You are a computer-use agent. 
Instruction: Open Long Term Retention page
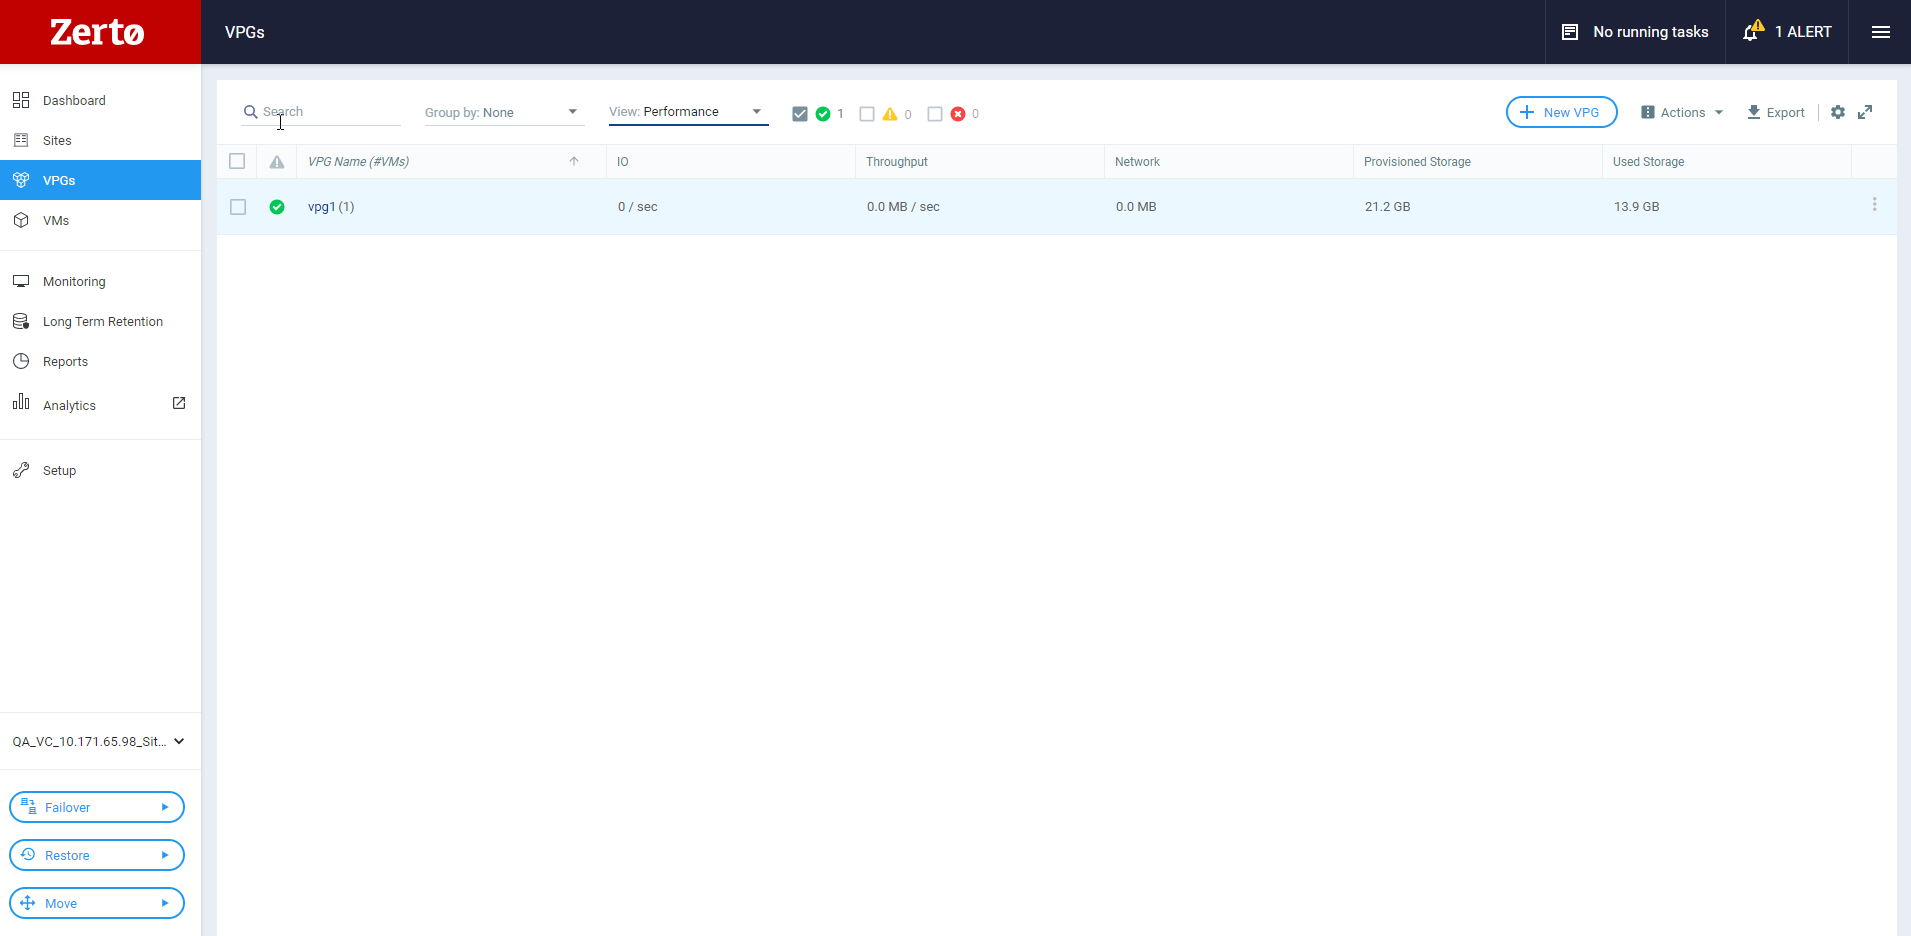pyautogui.click(x=103, y=321)
